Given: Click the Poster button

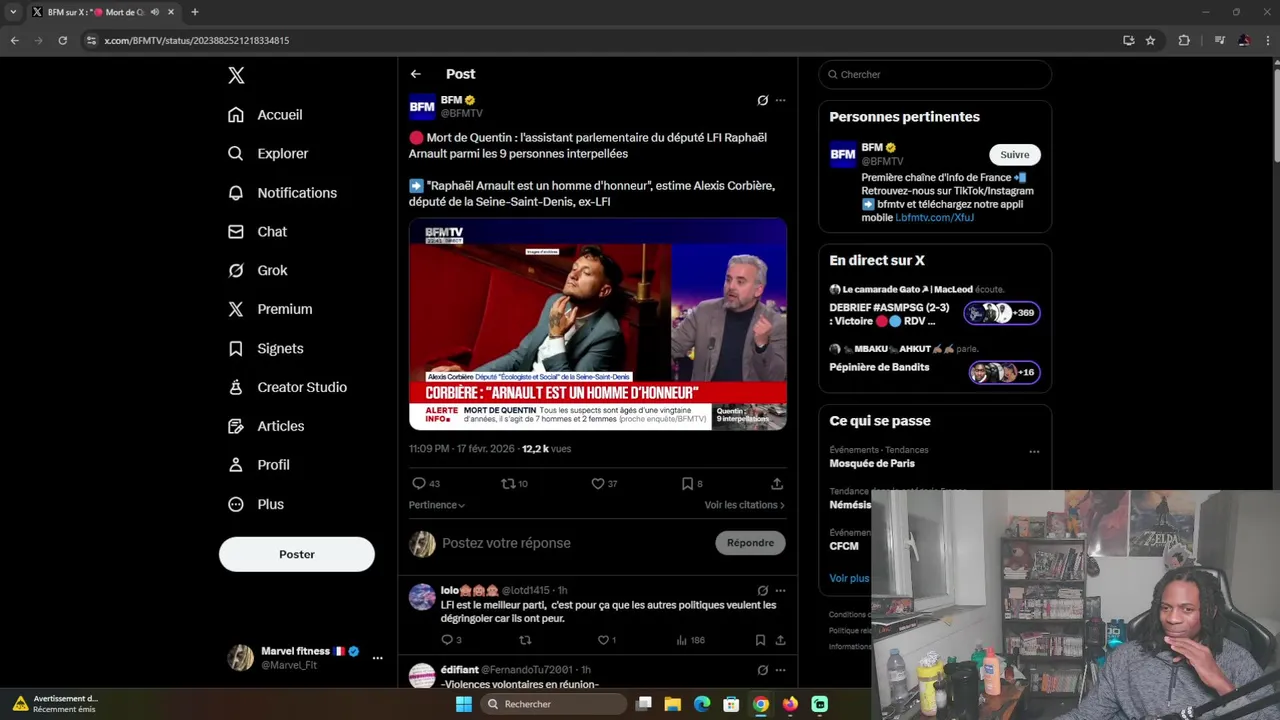Looking at the screenshot, I should (x=297, y=554).
